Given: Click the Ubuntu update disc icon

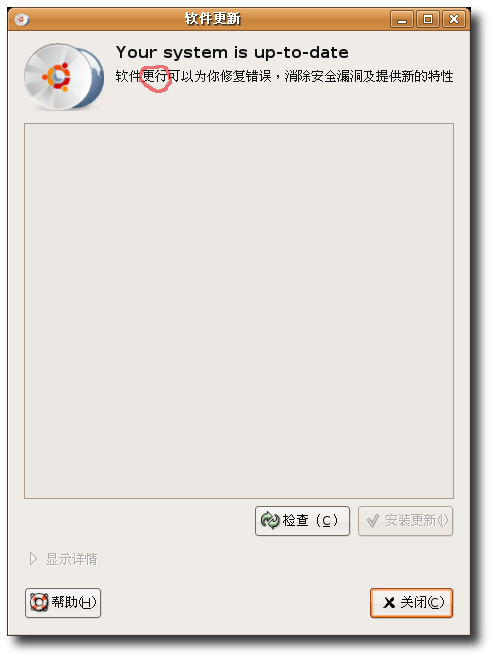Looking at the screenshot, I should [x=63, y=77].
